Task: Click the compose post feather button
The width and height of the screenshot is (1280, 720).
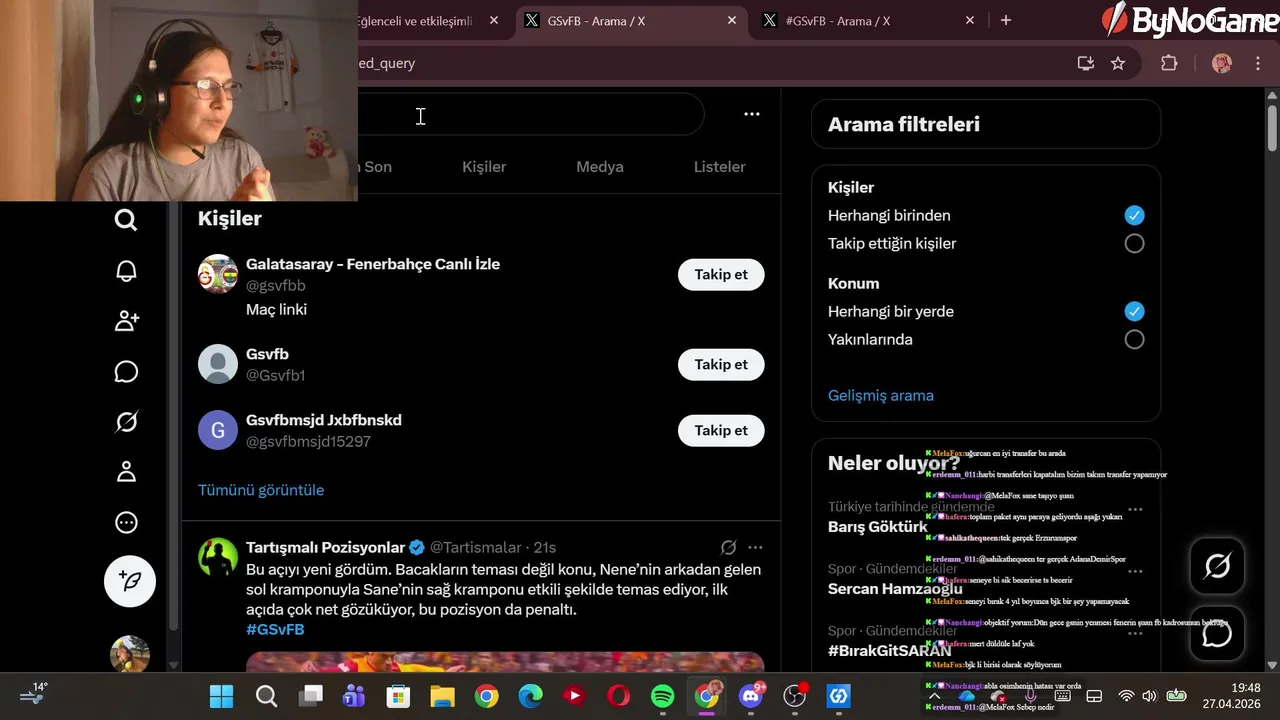Action: pyautogui.click(x=130, y=581)
